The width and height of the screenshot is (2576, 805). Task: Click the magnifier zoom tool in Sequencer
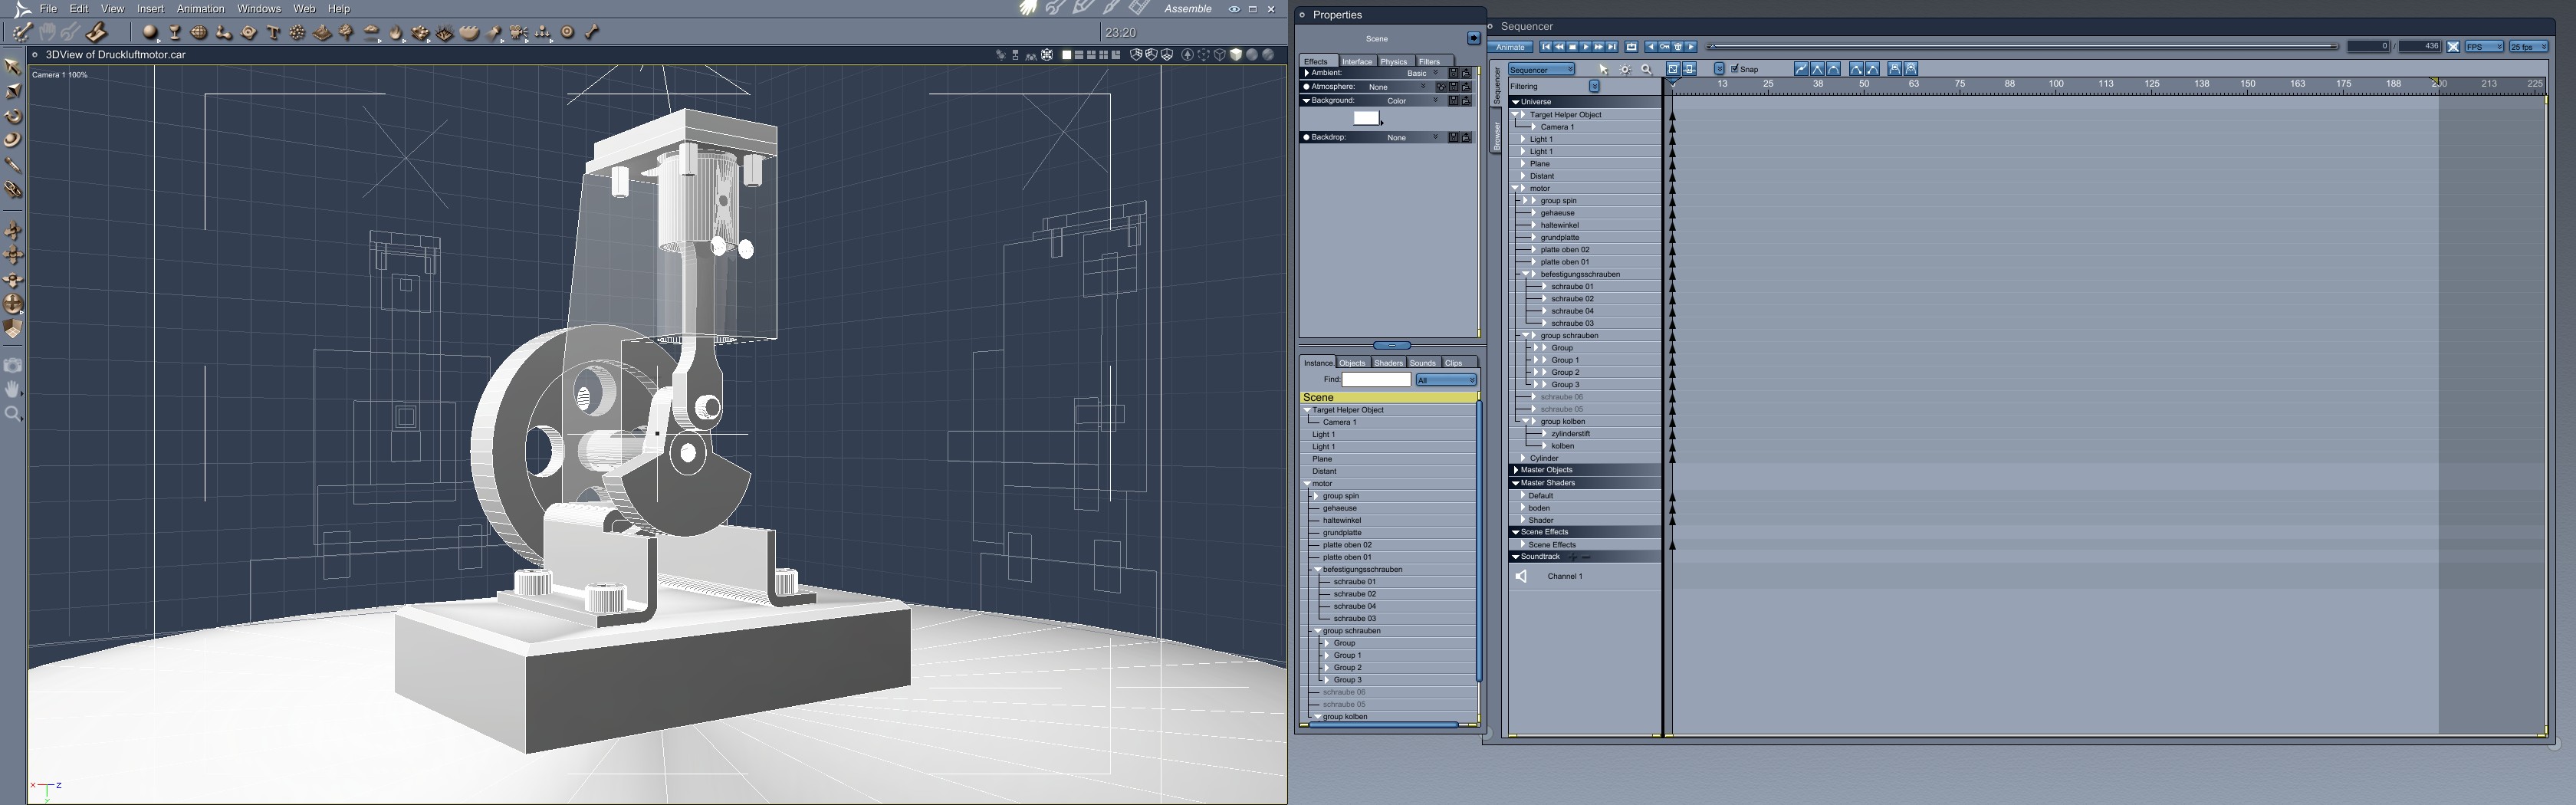pos(1646,70)
